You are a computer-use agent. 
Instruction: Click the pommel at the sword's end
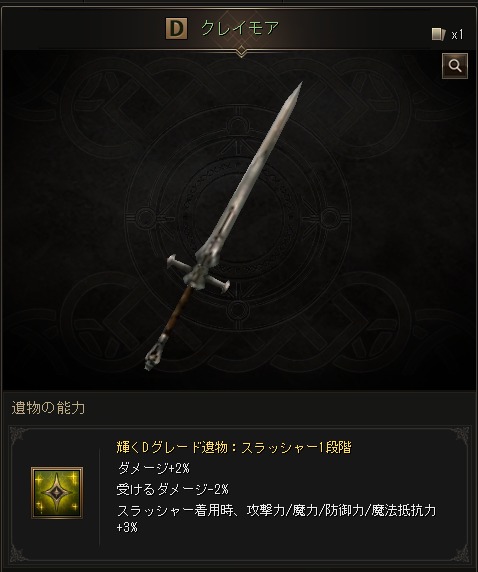tap(154, 354)
